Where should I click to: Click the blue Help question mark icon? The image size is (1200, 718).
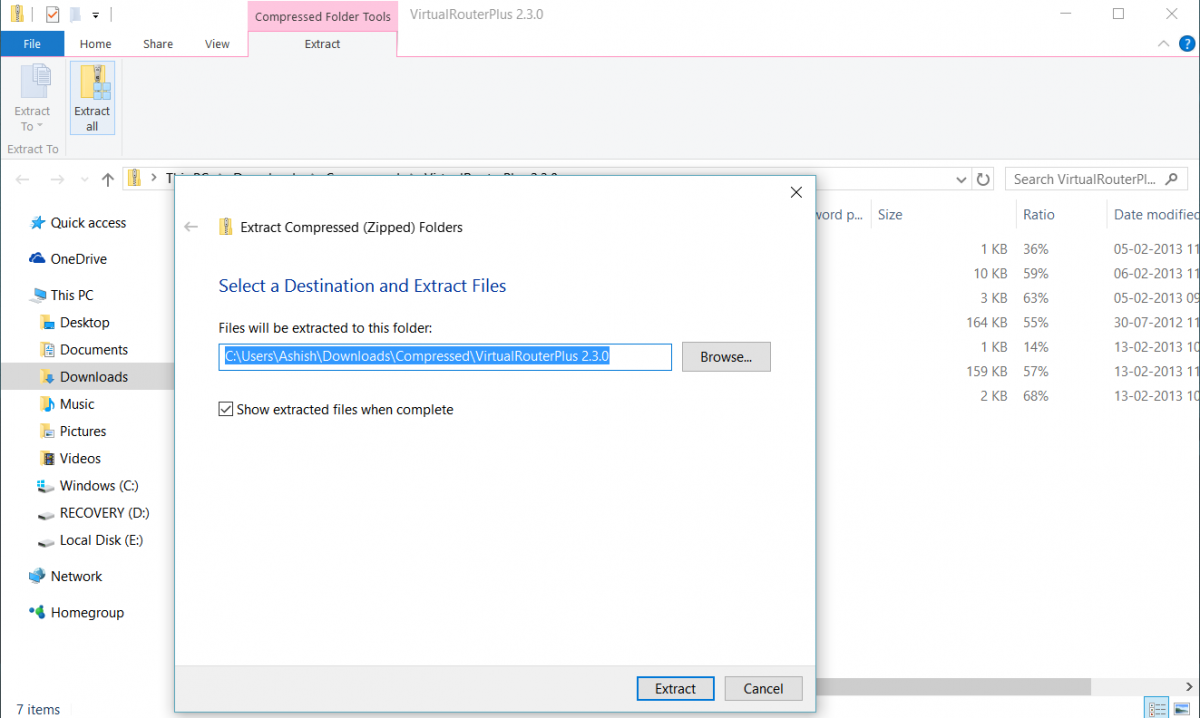(1187, 44)
